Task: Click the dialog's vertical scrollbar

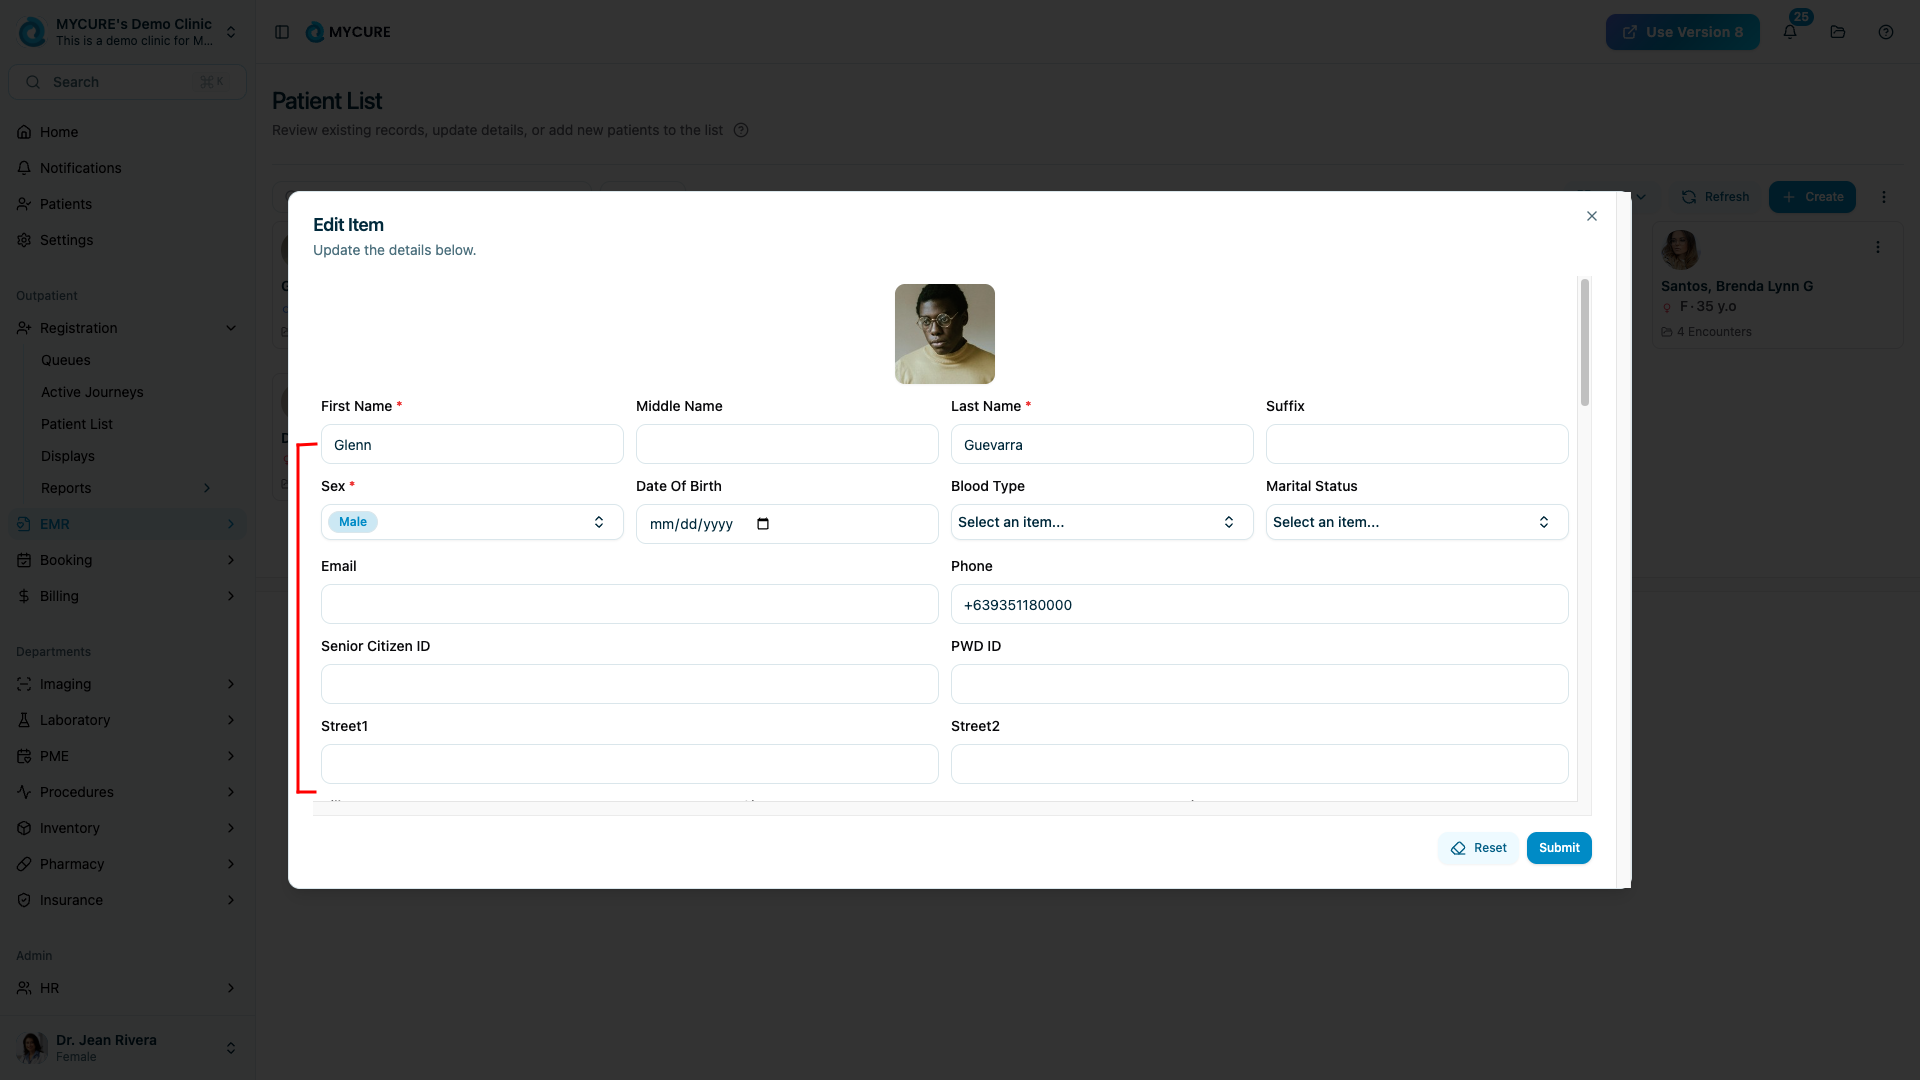Action: (x=1584, y=344)
